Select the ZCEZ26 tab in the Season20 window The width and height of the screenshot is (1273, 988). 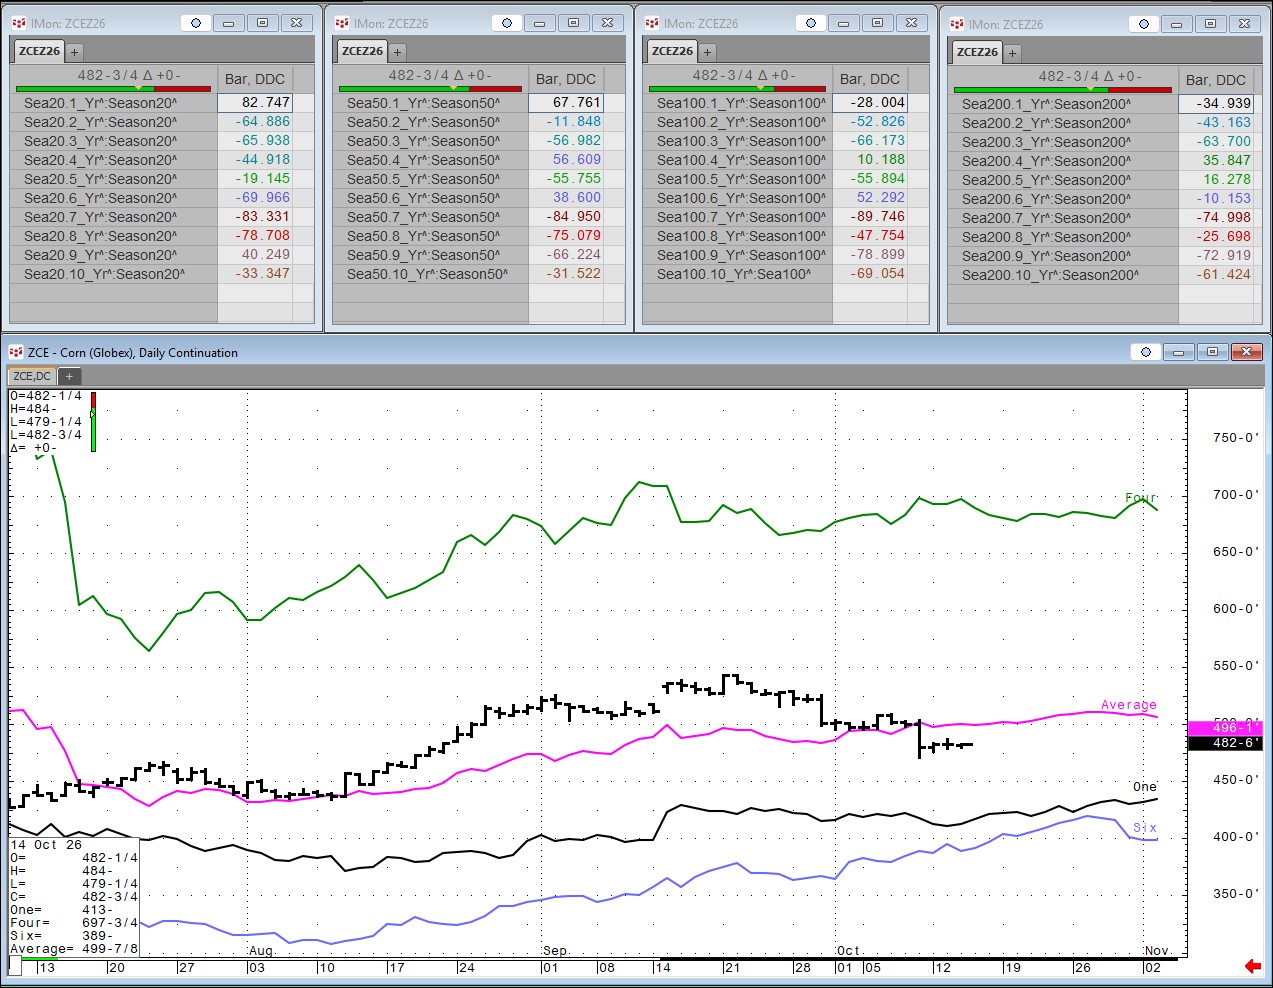tap(39, 51)
